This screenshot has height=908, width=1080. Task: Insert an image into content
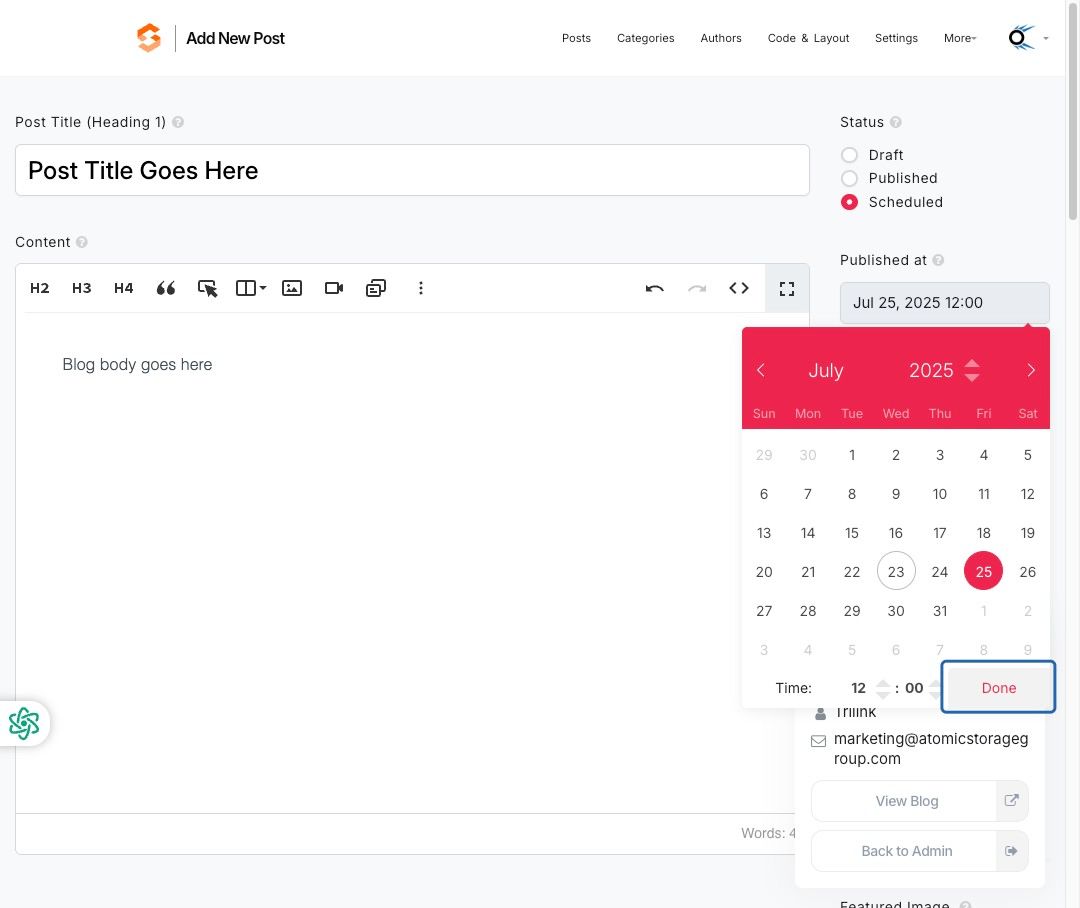coord(292,288)
